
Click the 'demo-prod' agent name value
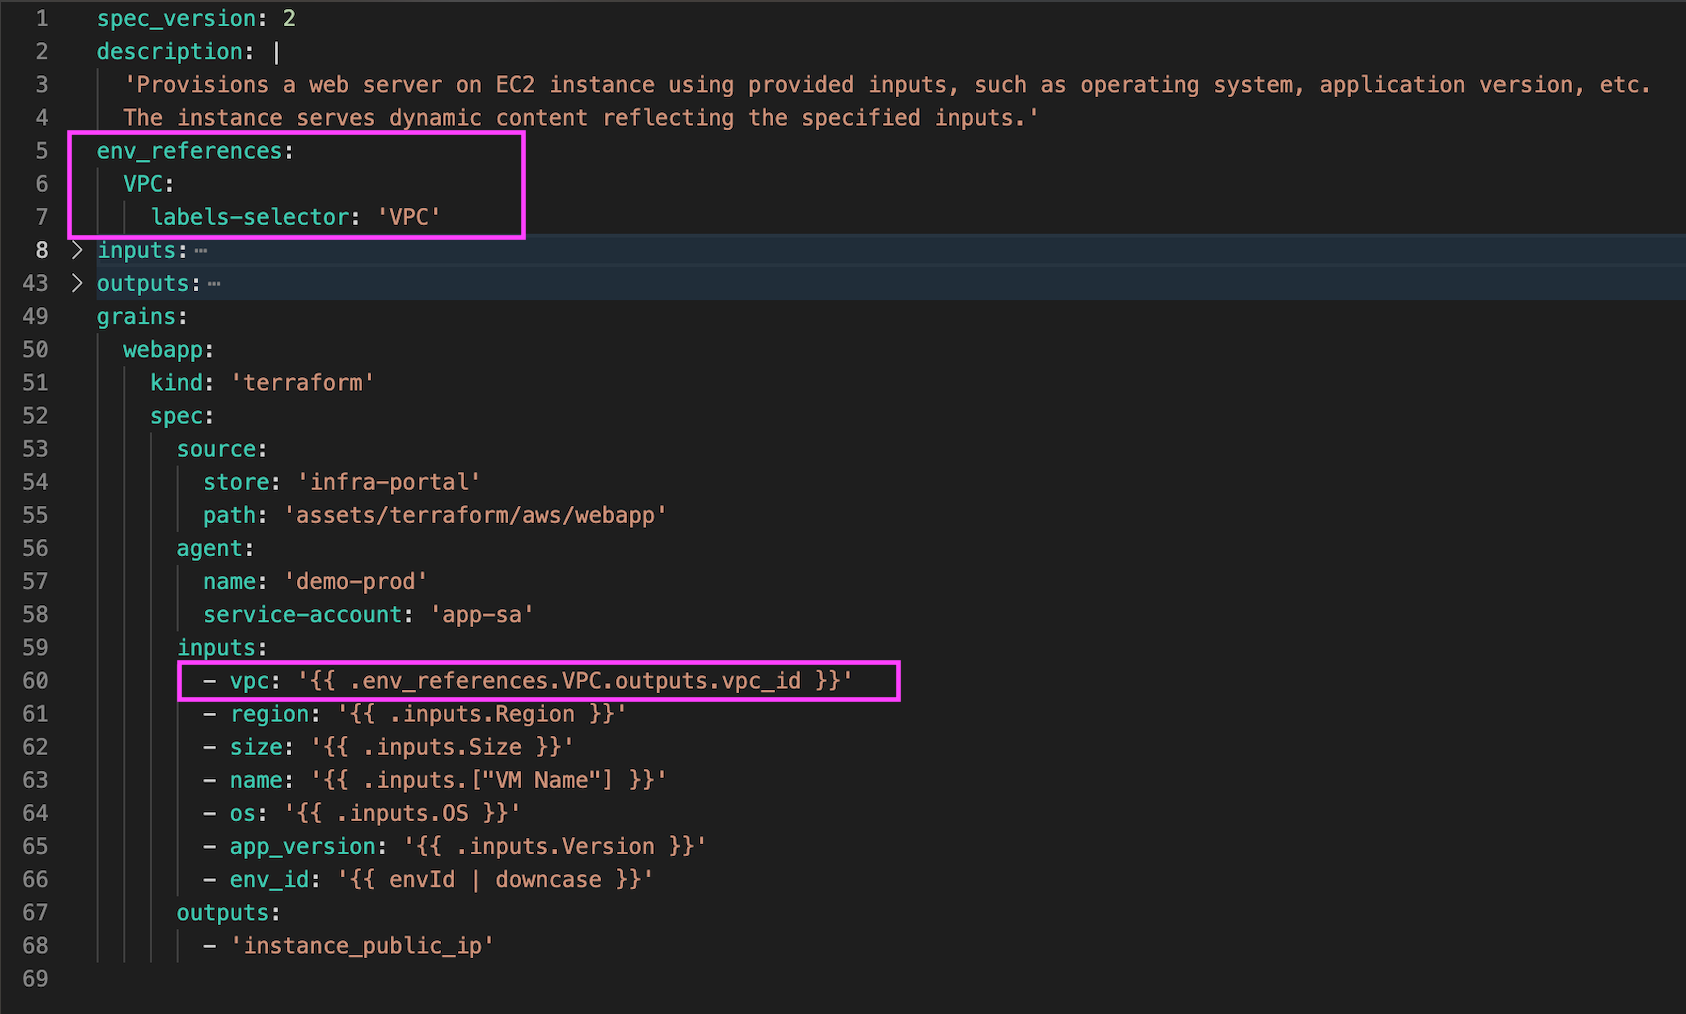point(356,581)
